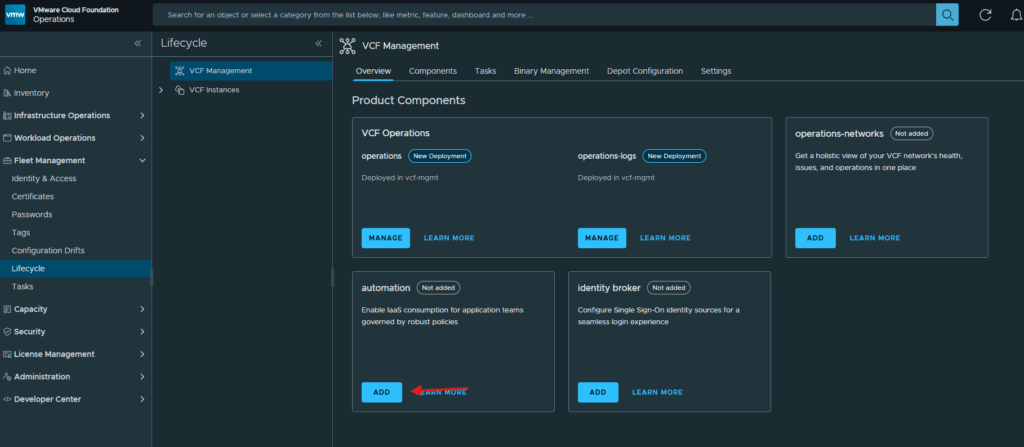Select VCF Management tree icon
Screen dimensions: 1024x447
(180, 71)
